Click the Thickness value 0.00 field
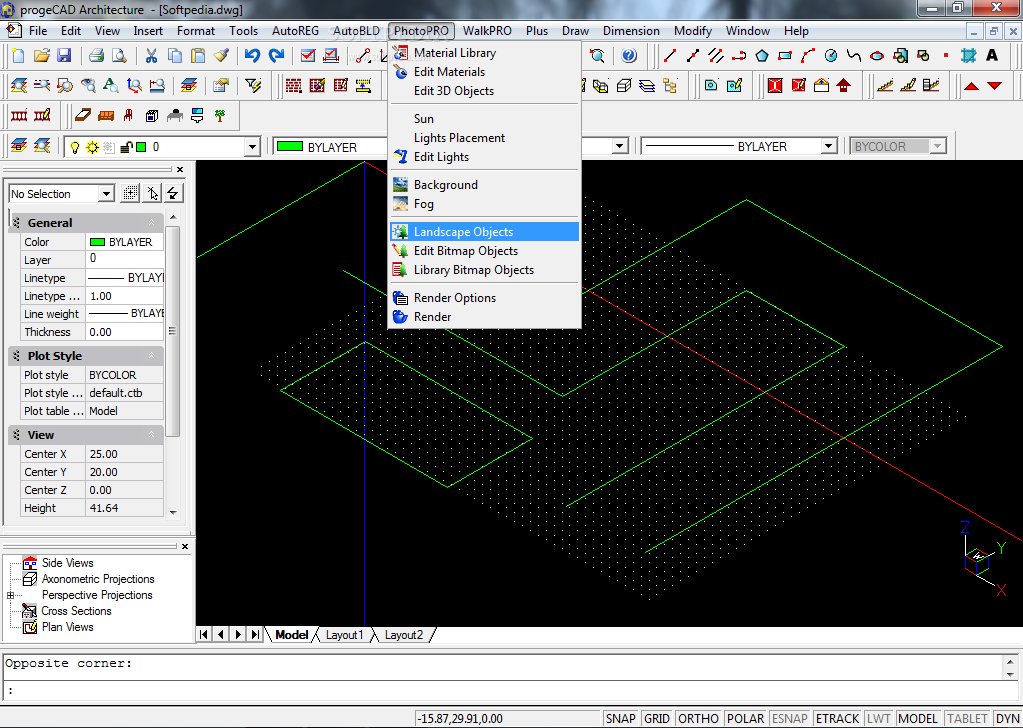Screen dimensions: 1023x728 click(x=124, y=332)
